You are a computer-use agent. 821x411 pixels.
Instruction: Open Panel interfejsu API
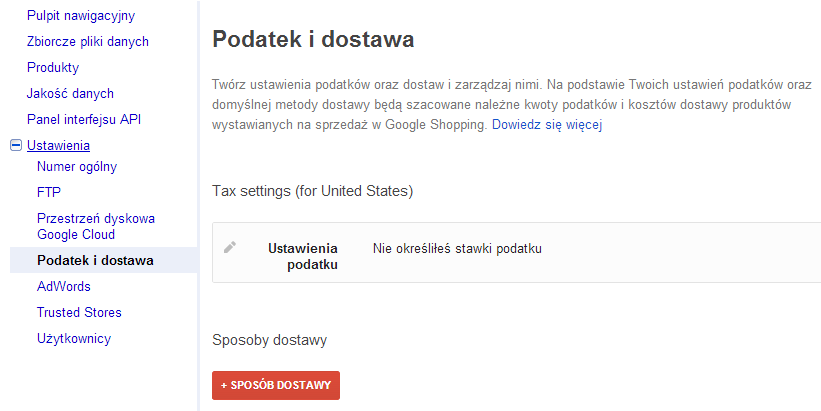(x=85, y=120)
